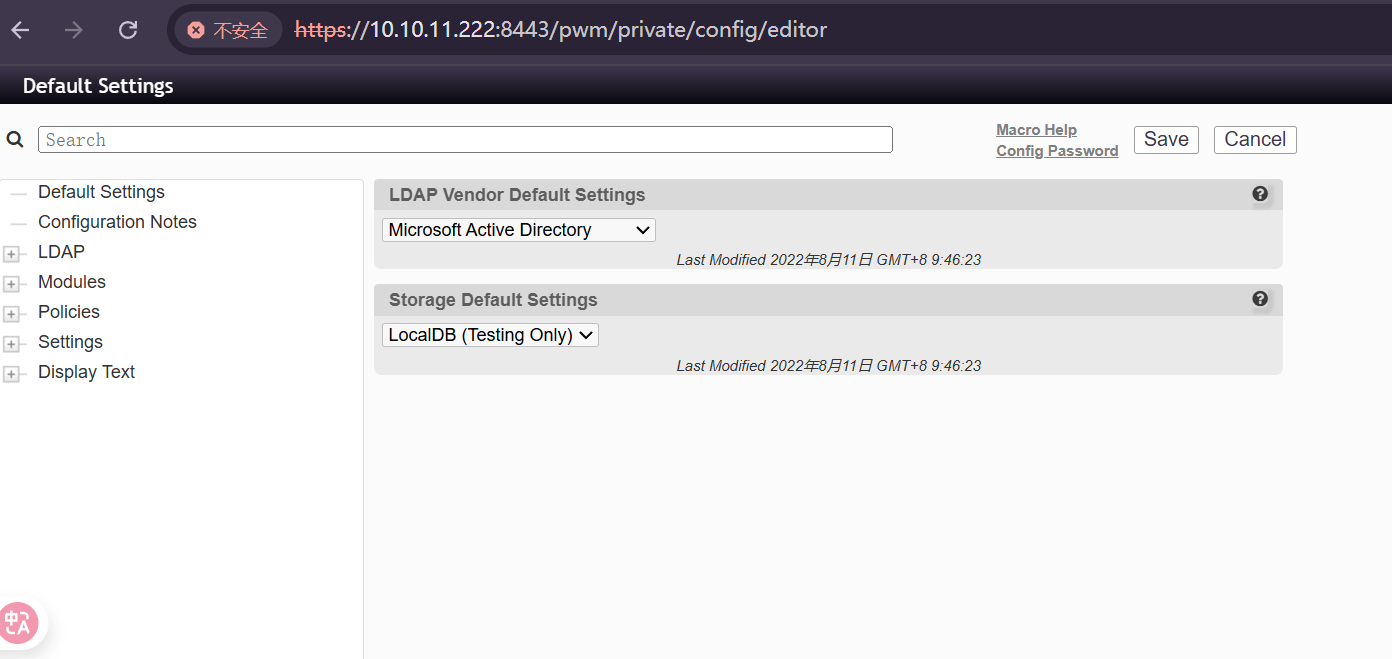The width and height of the screenshot is (1392, 659).
Task: Click the not secure warning badge
Action: point(228,30)
